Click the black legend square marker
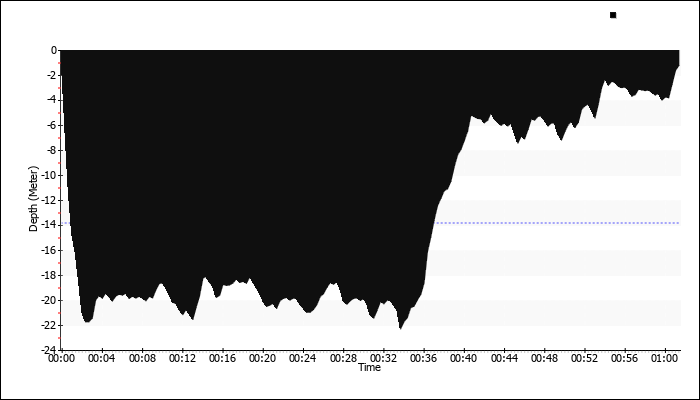The height and width of the screenshot is (400, 700). 613,15
